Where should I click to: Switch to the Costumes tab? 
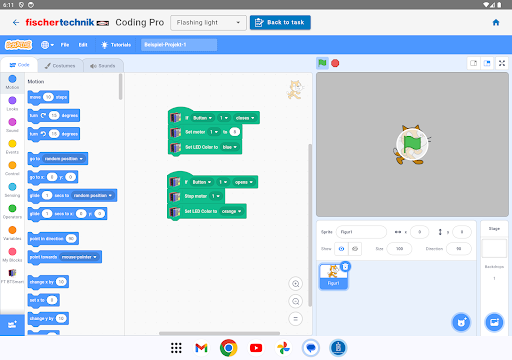(x=60, y=66)
